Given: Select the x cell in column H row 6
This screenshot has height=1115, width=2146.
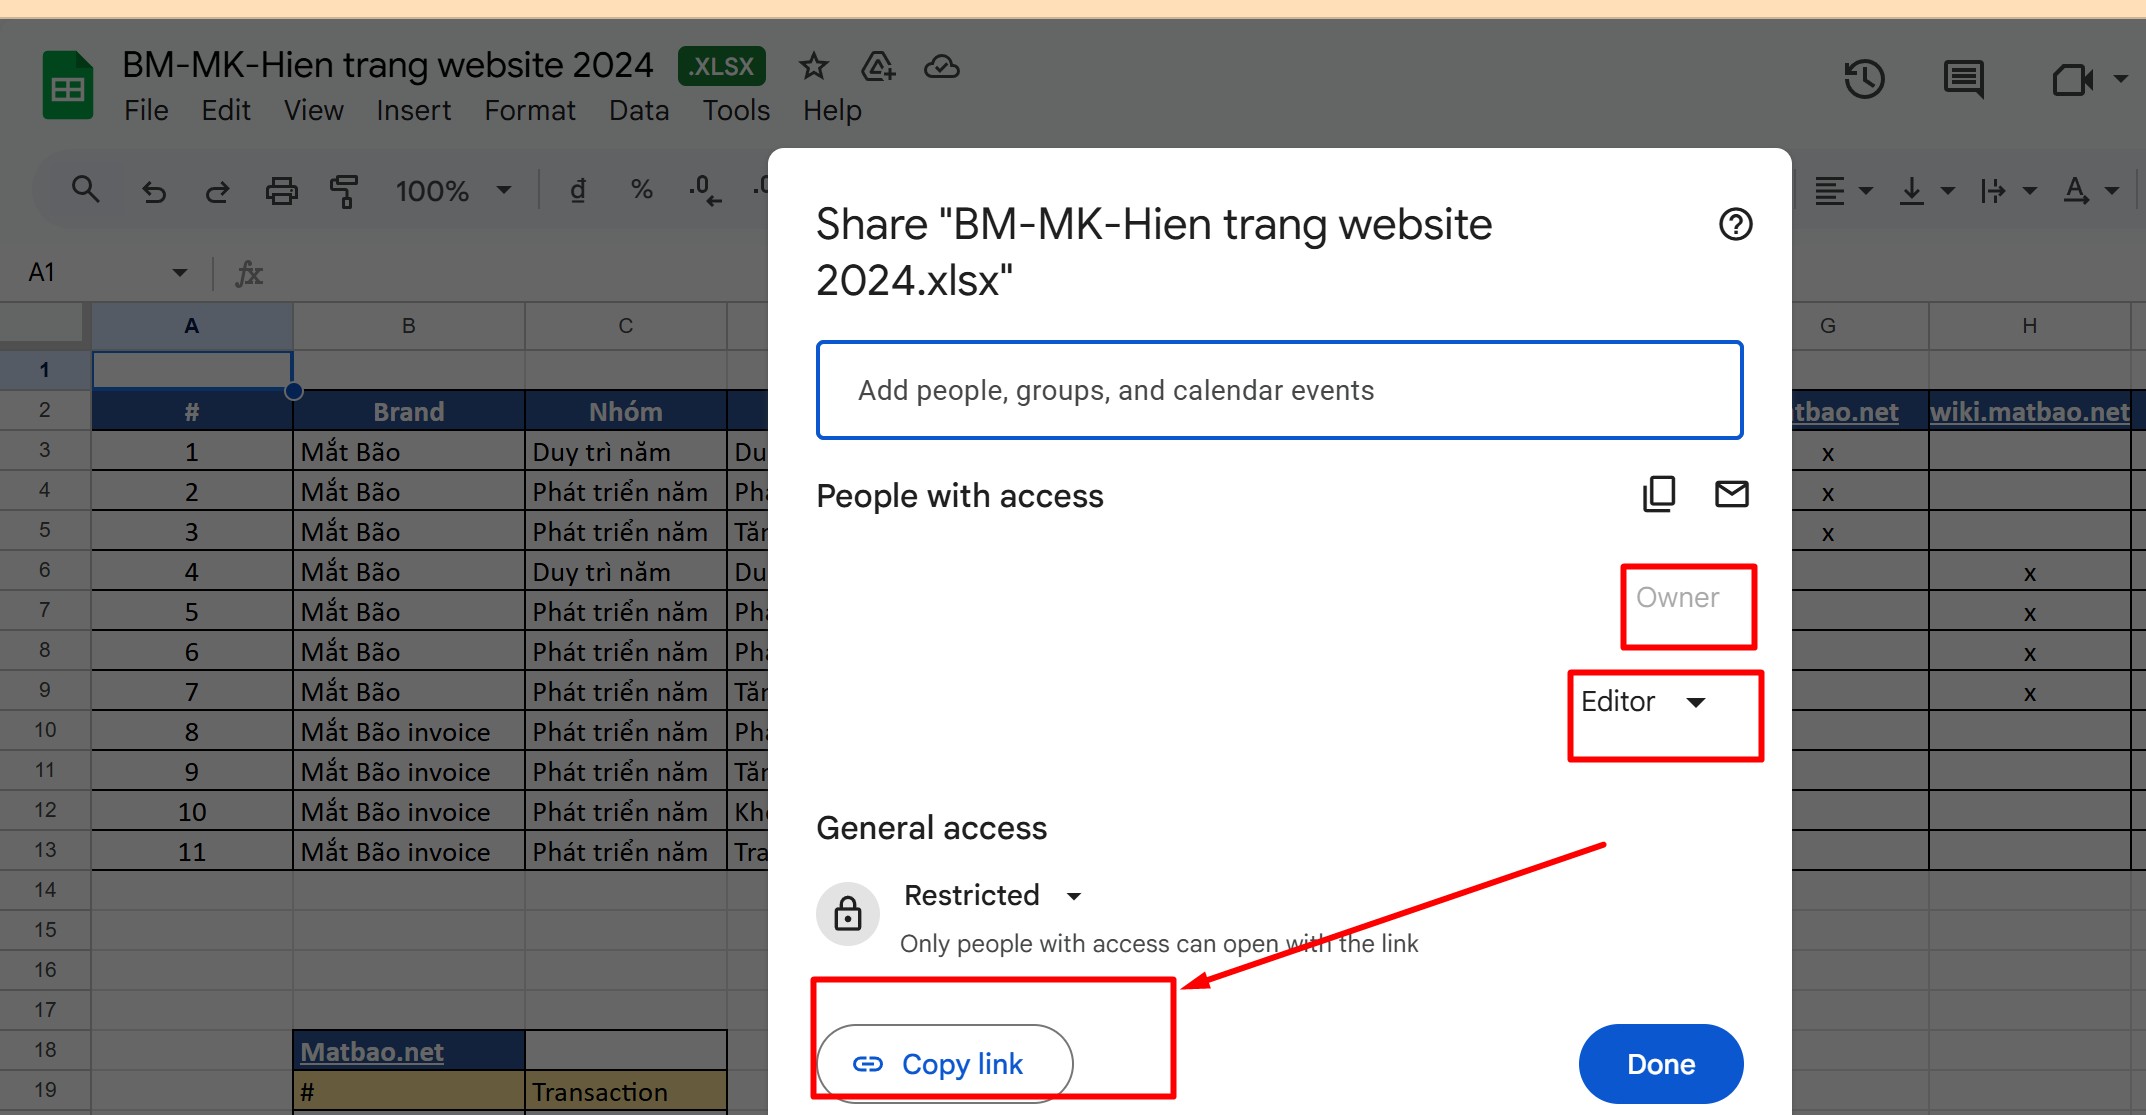Looking at the screenshot, I should point(2029,572).
